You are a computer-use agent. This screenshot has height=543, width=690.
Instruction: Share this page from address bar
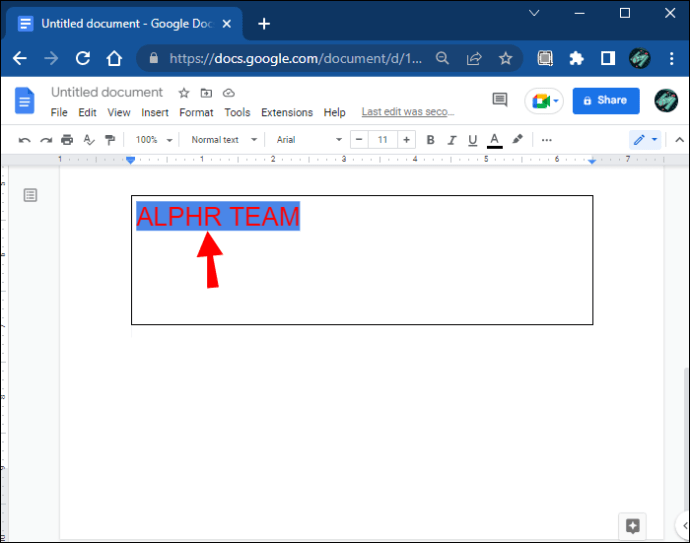pos(474,58)
